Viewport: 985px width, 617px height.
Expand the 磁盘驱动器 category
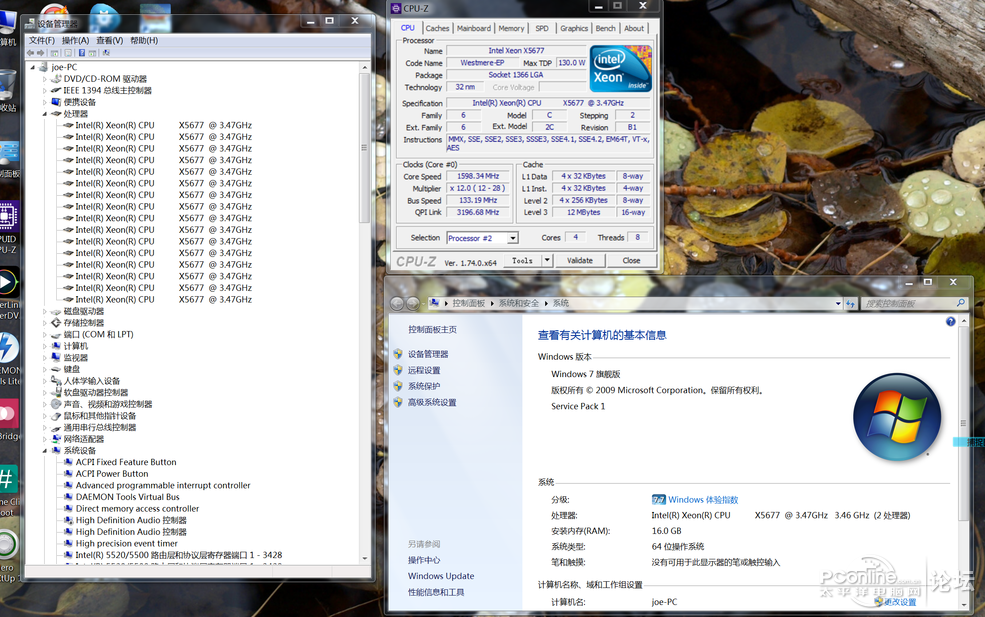[45, 311]
